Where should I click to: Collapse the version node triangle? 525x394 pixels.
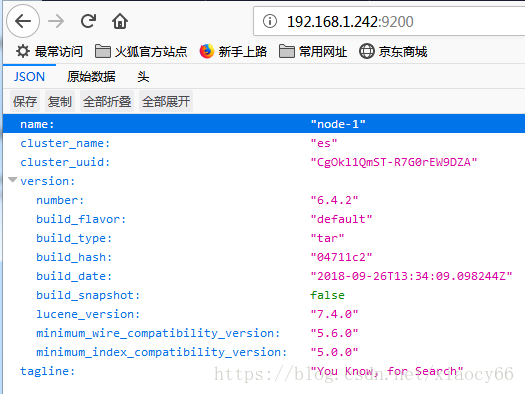pos(13,180)
